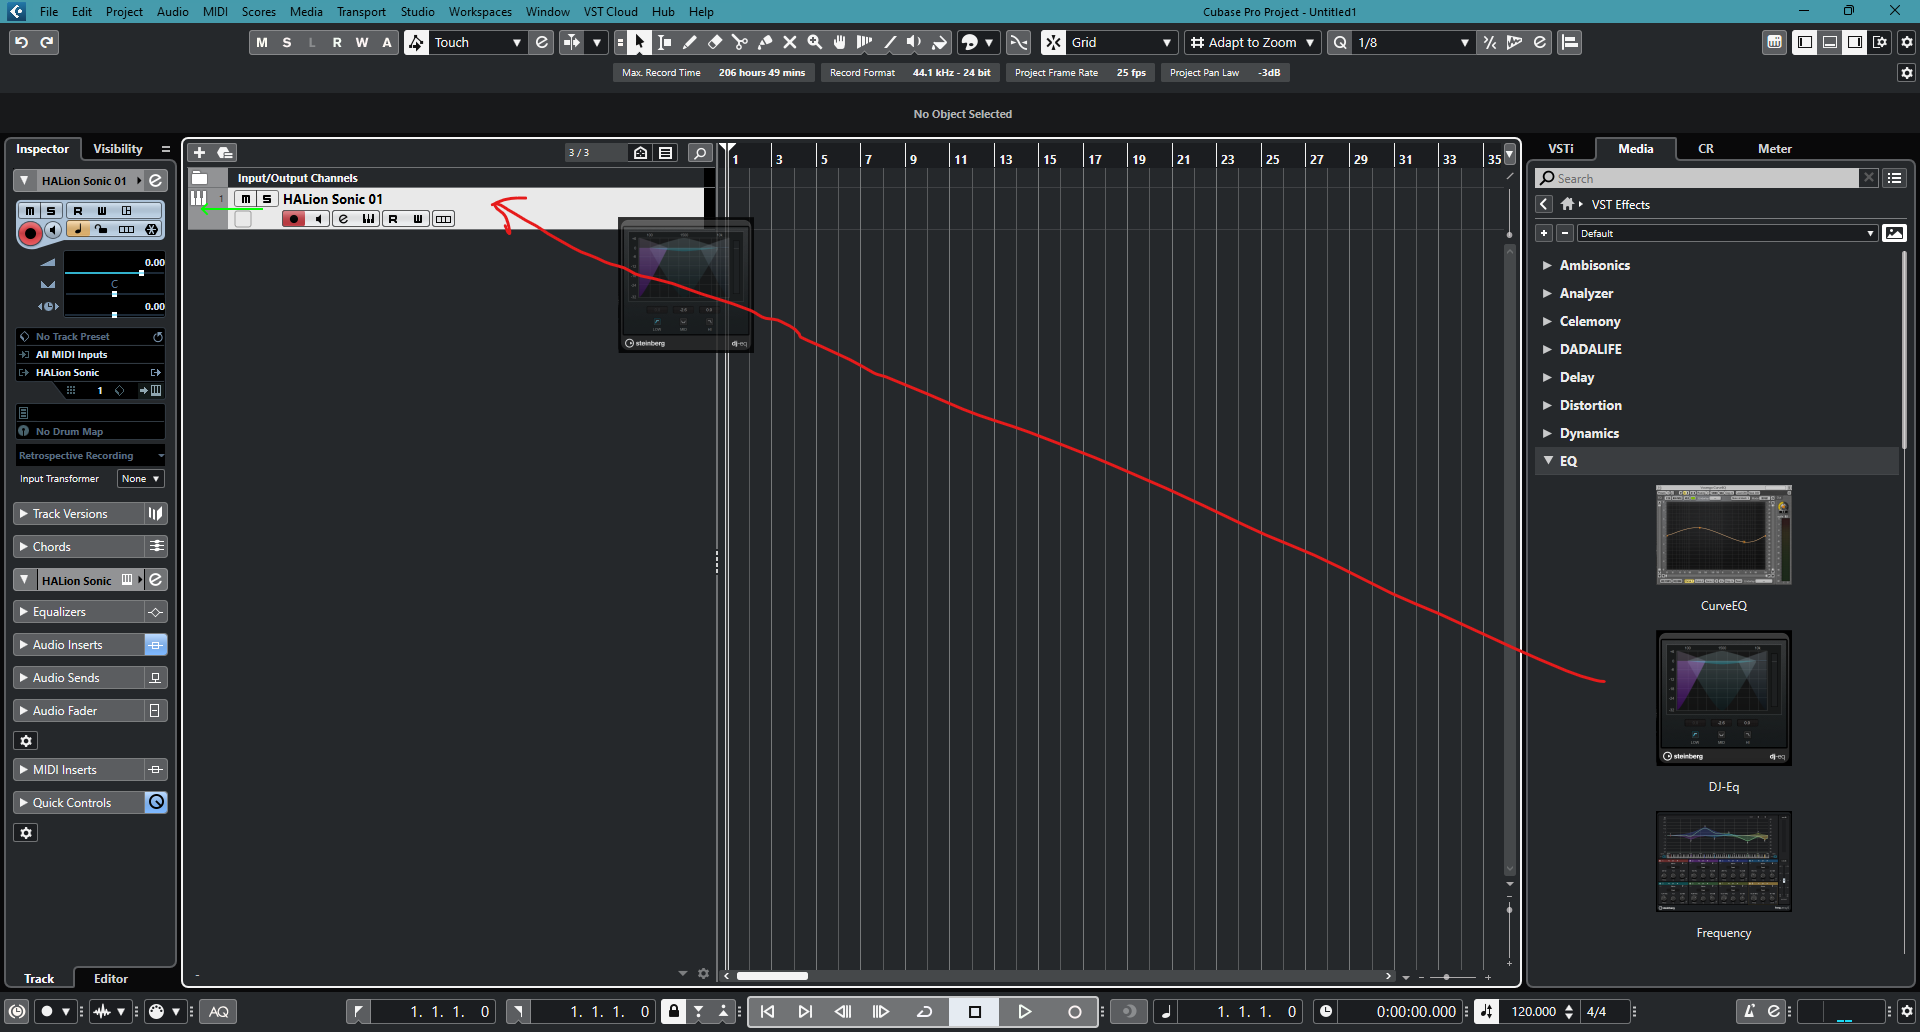Image resolution: width=1920 pixels, height=1032 pixels.
Task: Open the Set up Window Layout icon
Action: click(x=1880, y=42)
